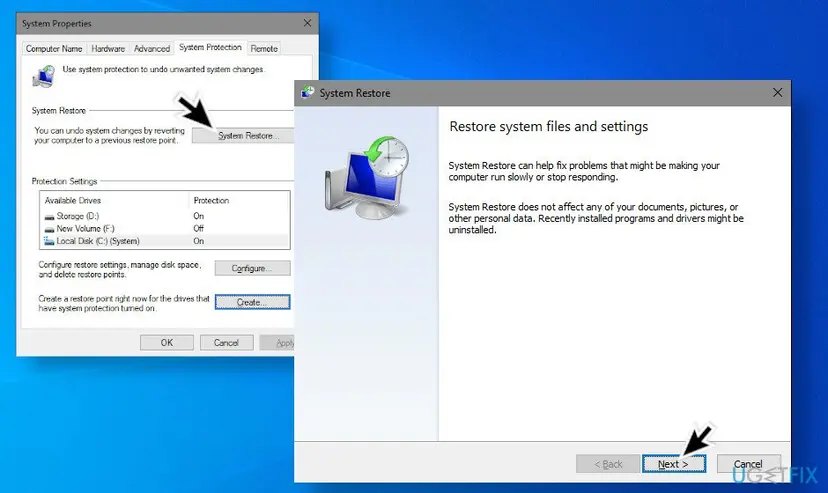
Task: Switch to the Advanced tab
Action: 152,49
